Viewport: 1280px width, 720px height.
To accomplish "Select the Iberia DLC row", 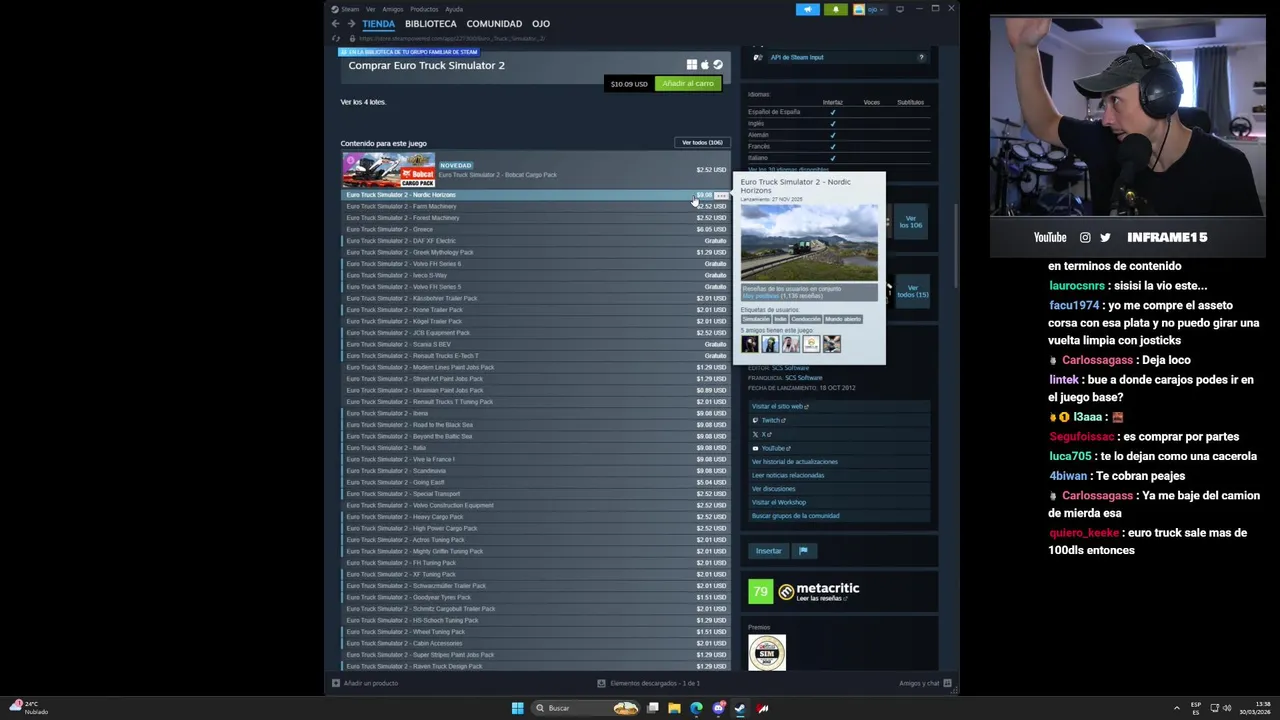I will (x=535, y=413).
